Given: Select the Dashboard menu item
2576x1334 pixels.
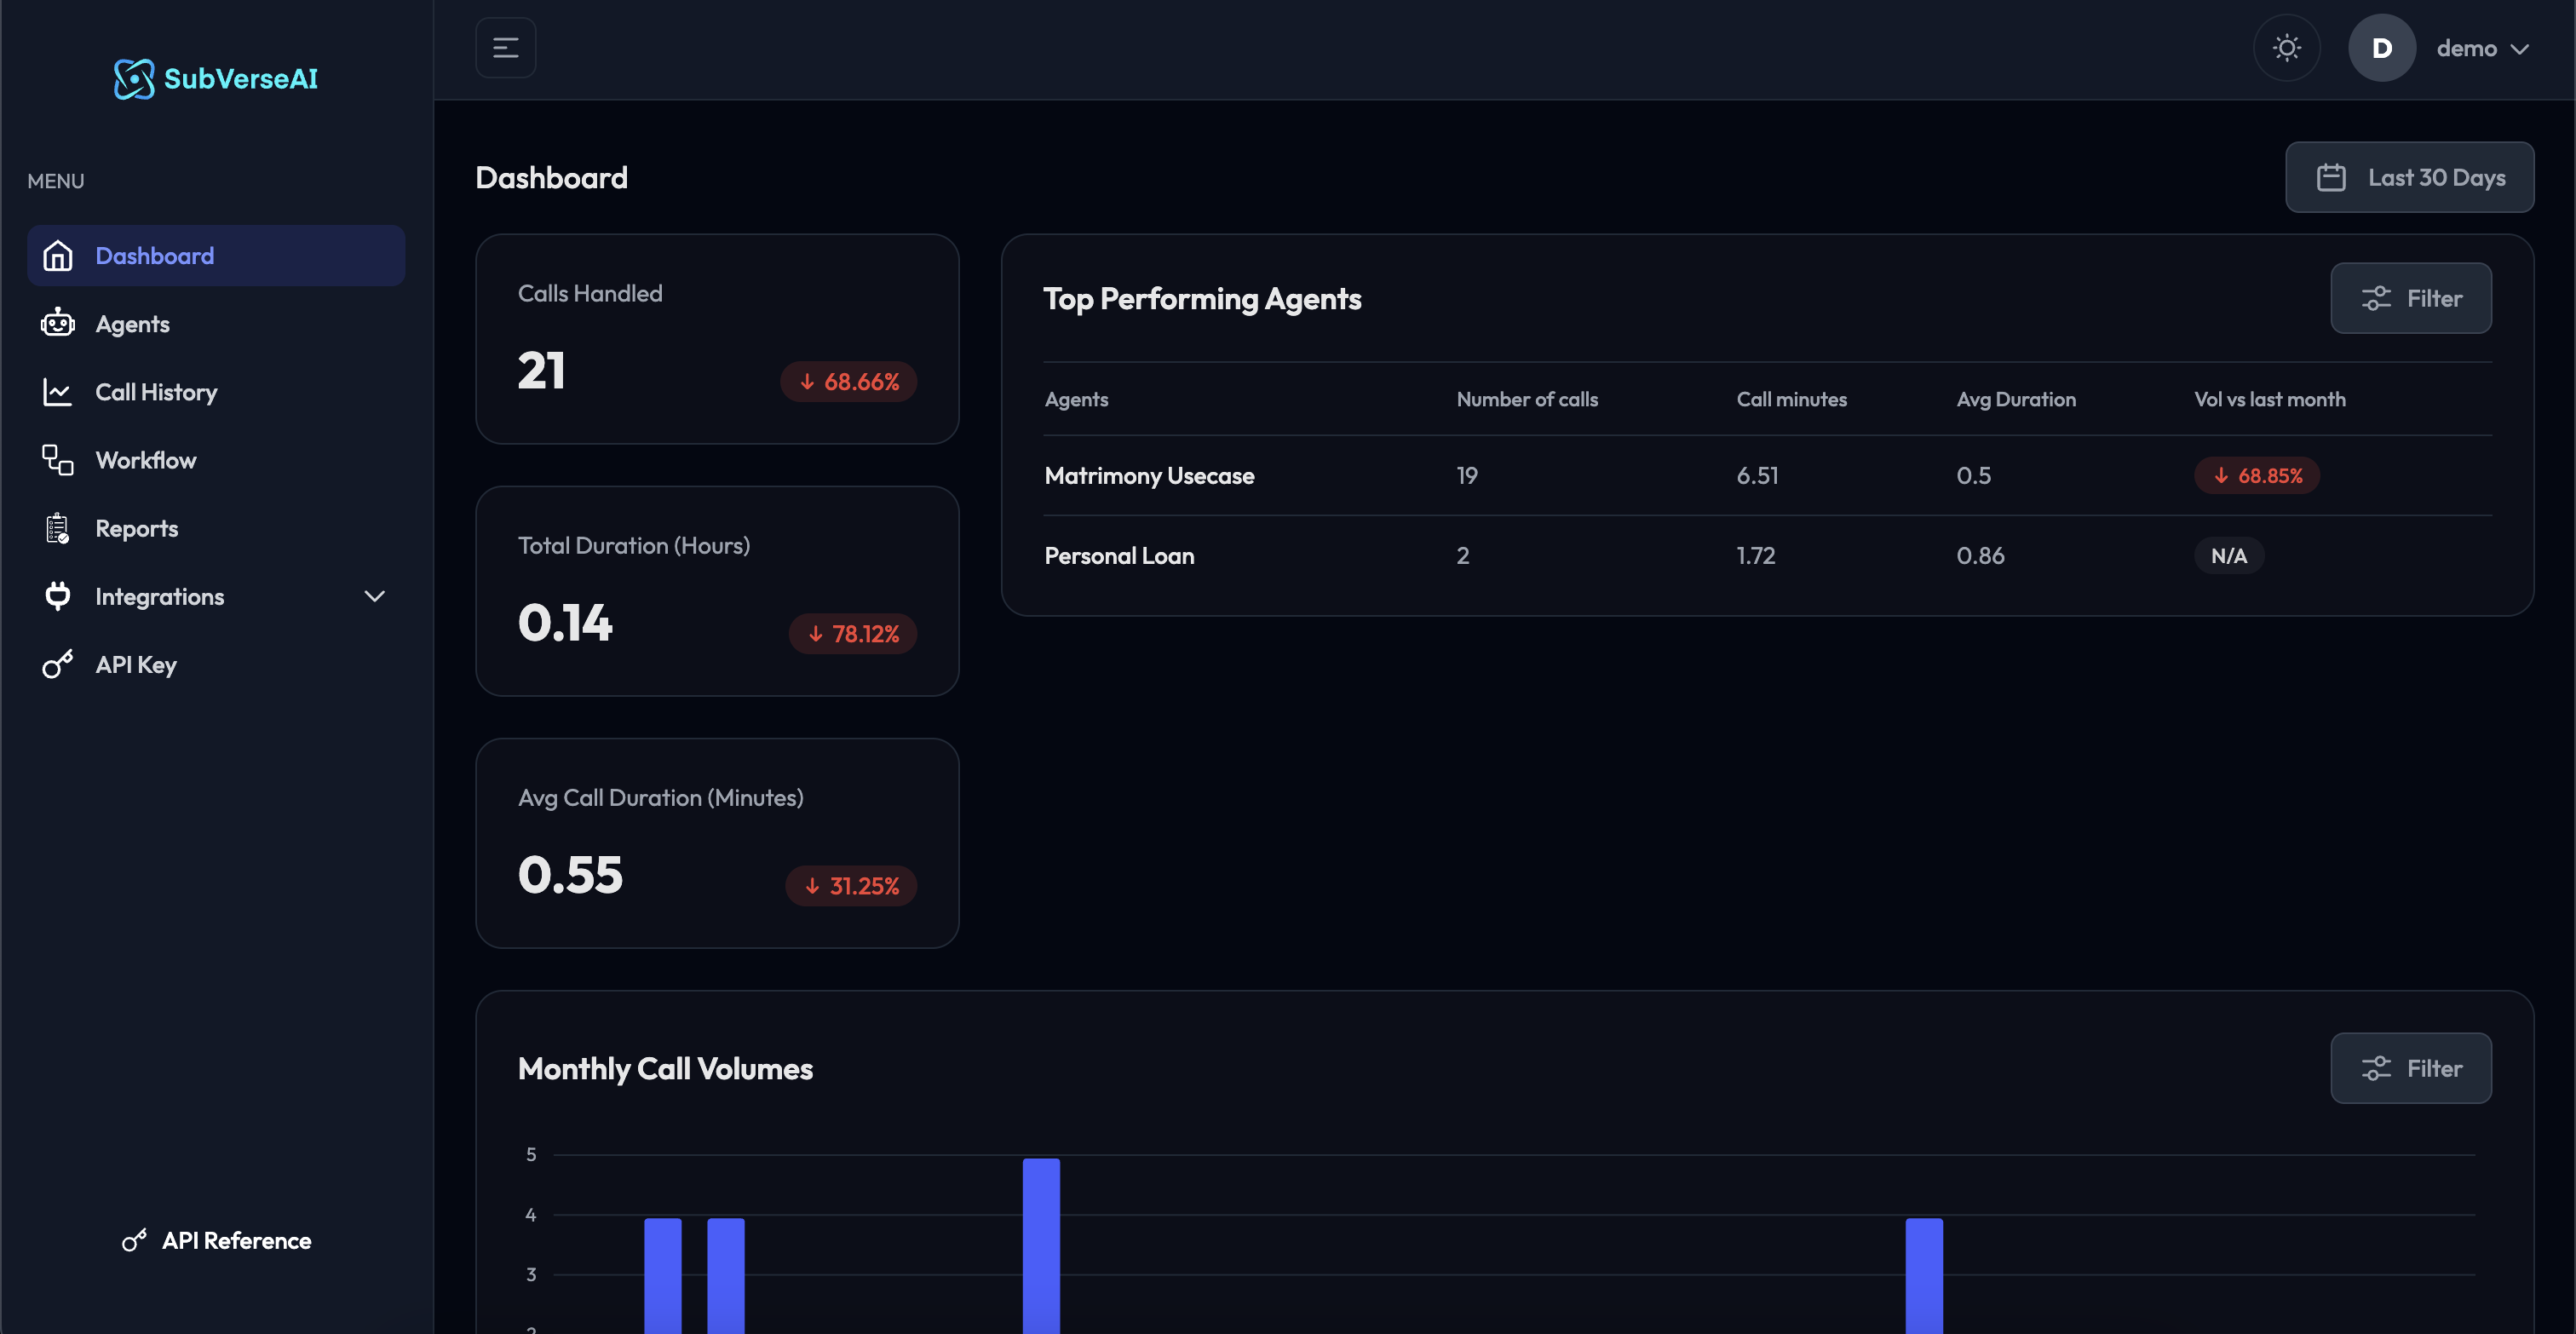Looking at the screenshot, I should (x=155, y=256).
